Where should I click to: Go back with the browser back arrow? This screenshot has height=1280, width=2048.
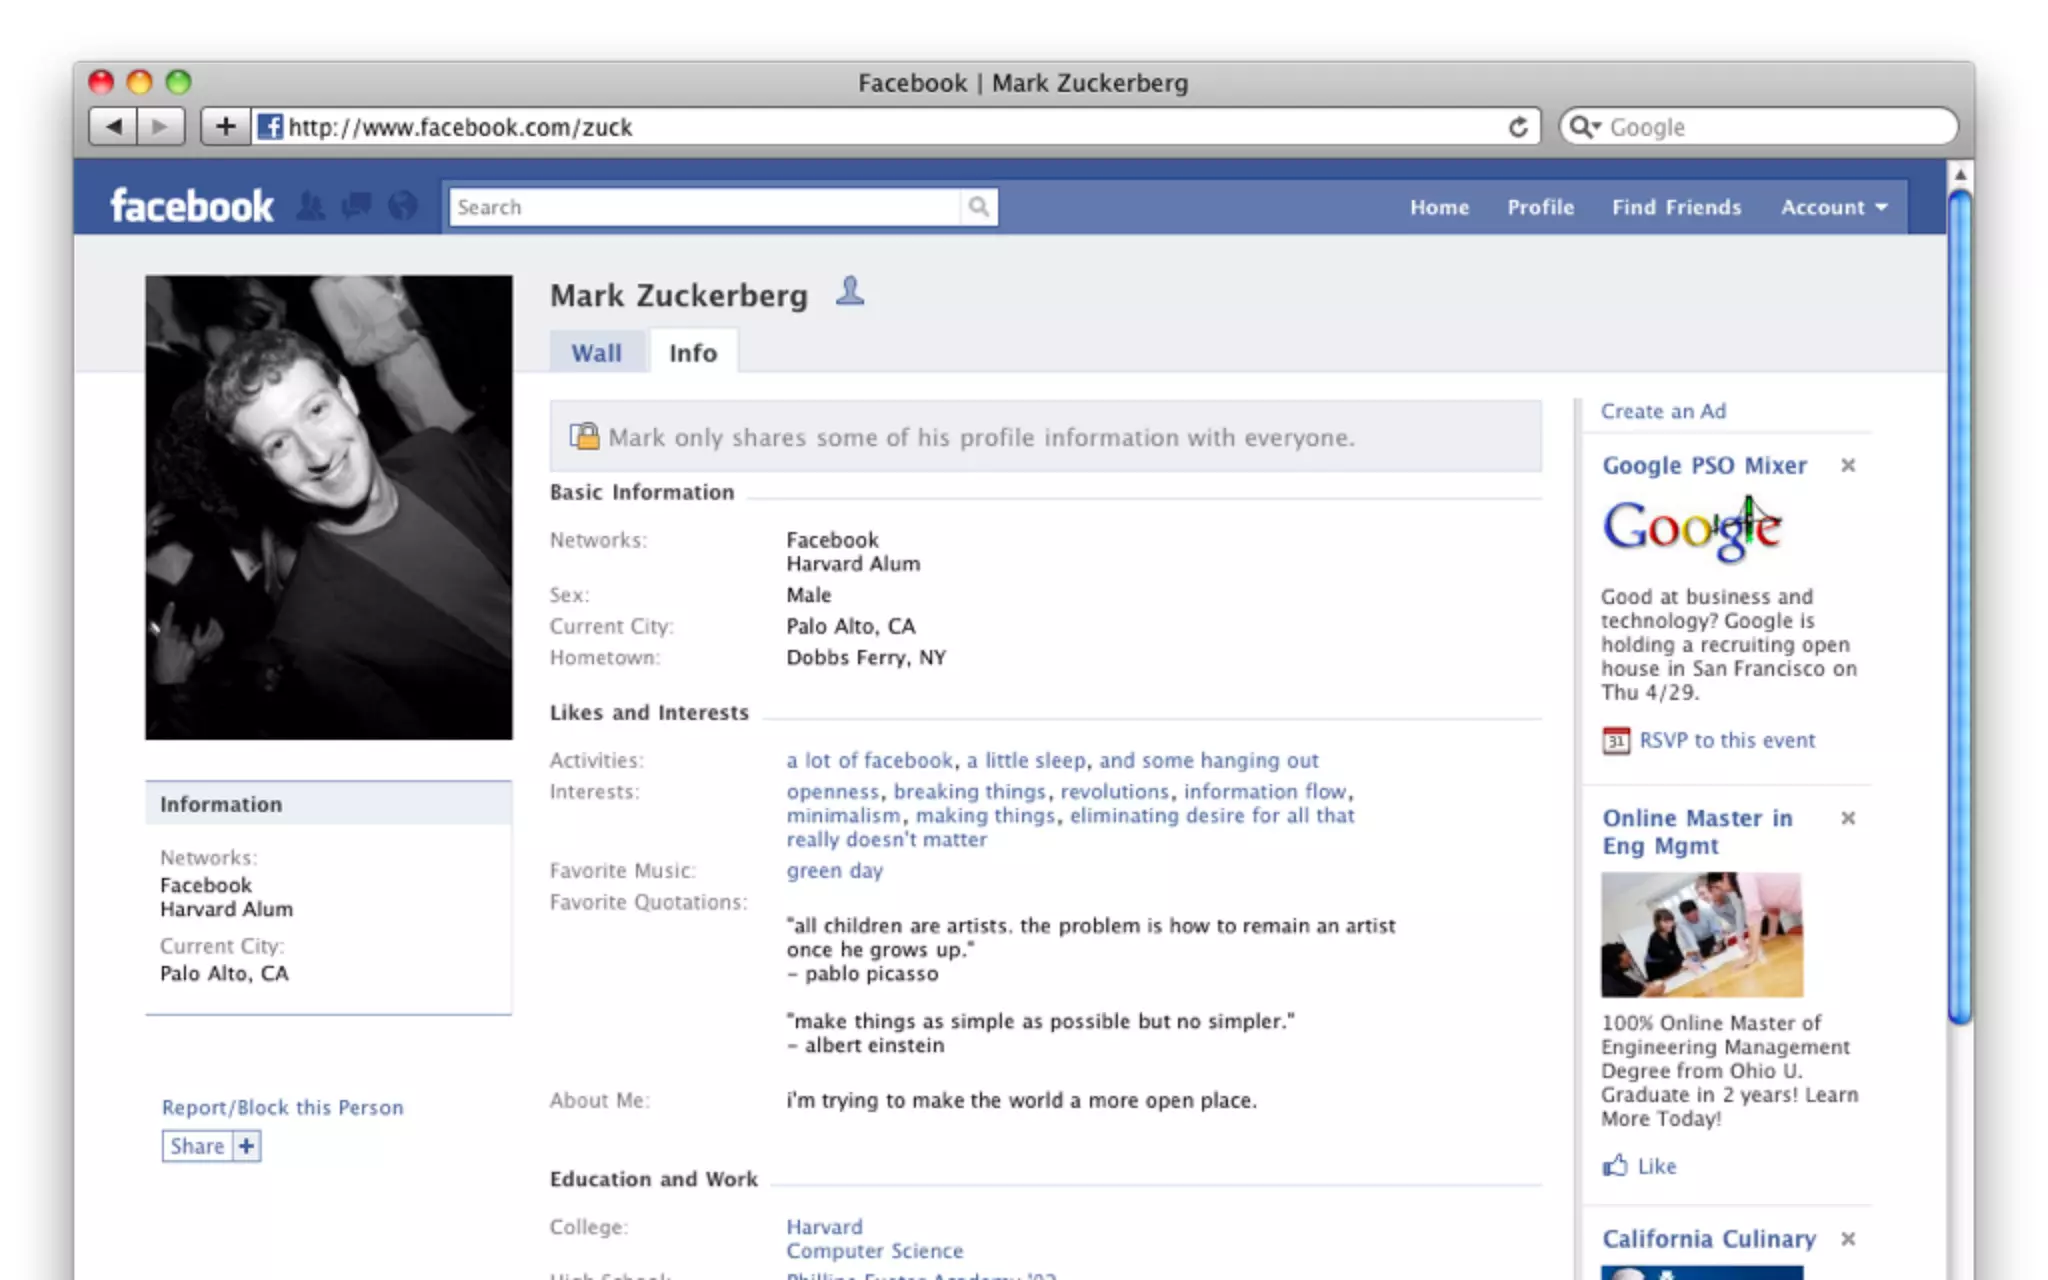click(113, 127)
